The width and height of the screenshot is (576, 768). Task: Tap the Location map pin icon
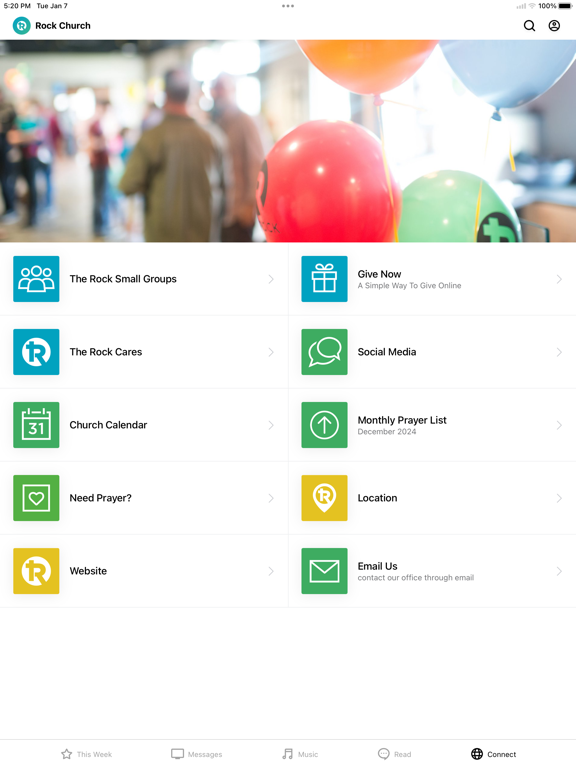coord(324,498)
